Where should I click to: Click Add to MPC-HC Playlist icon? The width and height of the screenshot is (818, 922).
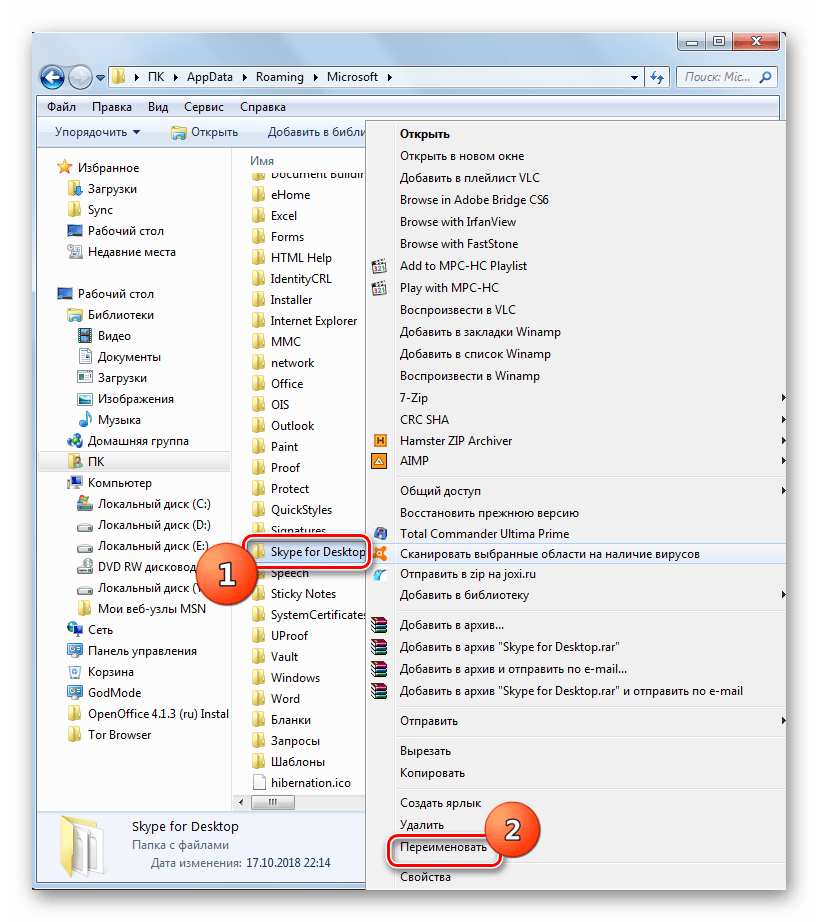(379, 266)
